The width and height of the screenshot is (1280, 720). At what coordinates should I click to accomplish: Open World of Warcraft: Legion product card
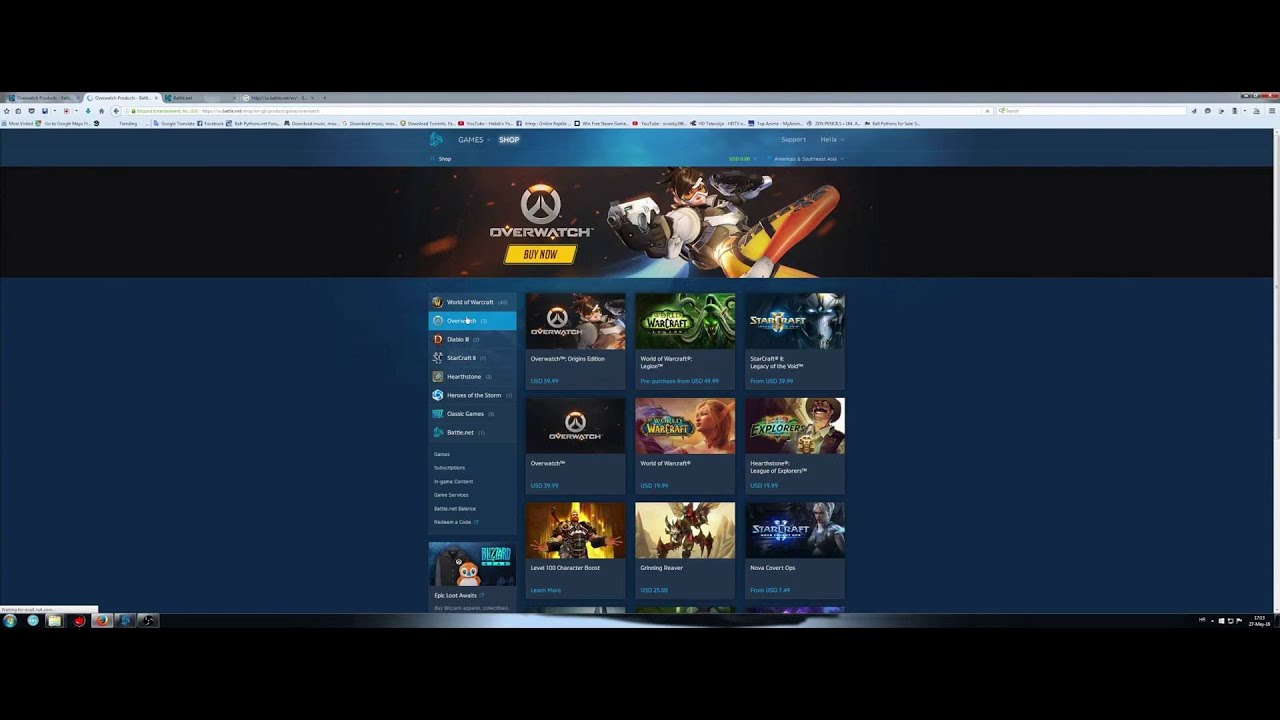click(x=685, y=340)
